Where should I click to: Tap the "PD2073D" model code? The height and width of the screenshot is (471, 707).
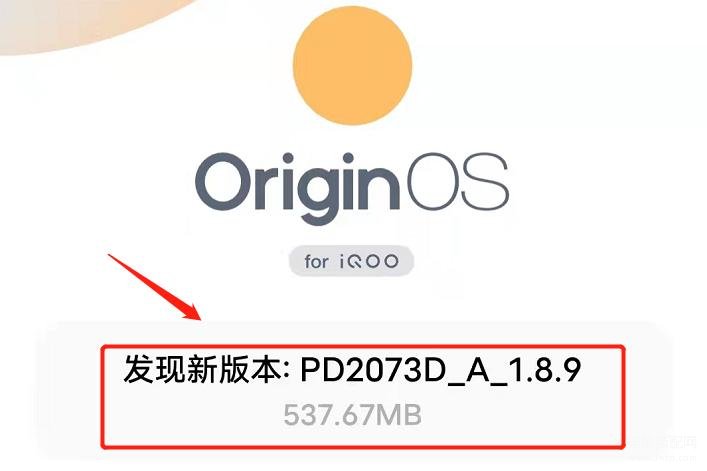click(x=372, y=369)
